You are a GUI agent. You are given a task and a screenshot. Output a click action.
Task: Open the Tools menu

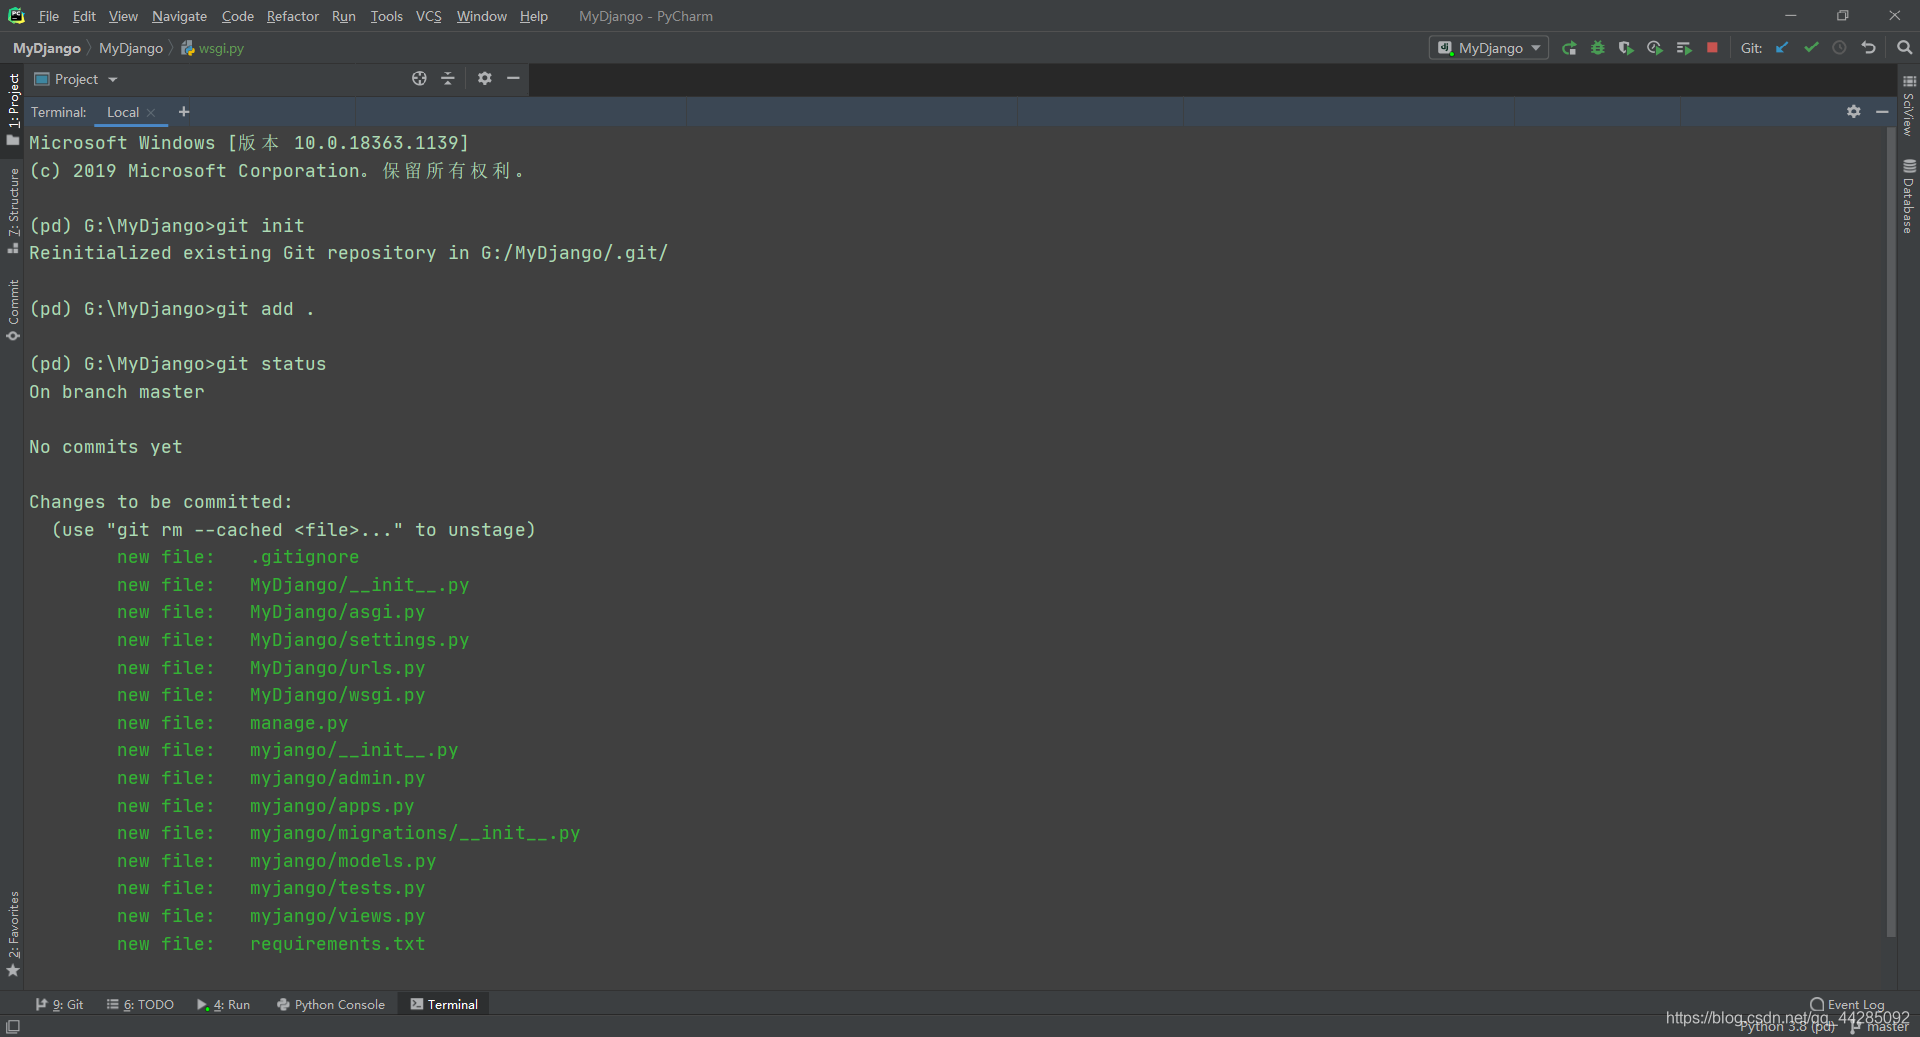(386, 16)
